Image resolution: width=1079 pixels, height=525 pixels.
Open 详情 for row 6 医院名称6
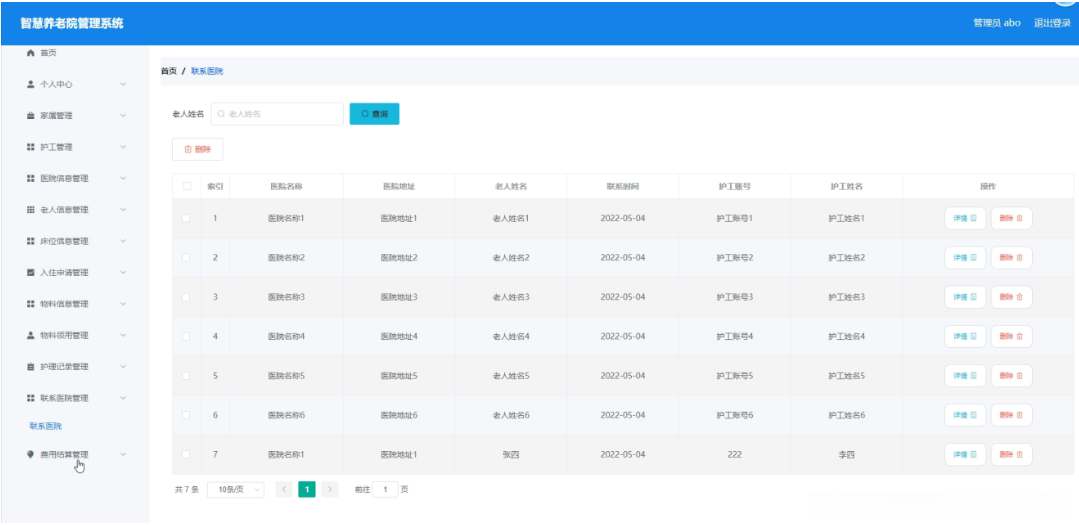965,415
